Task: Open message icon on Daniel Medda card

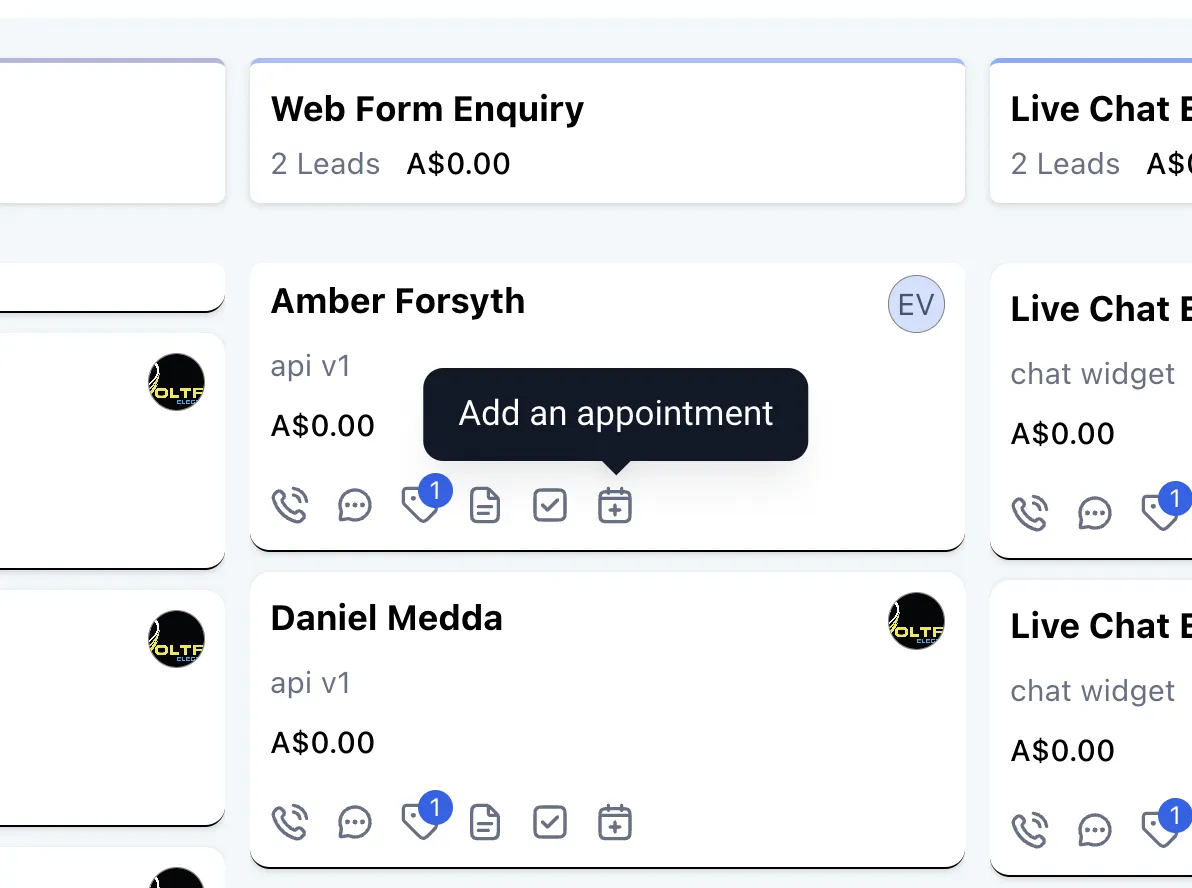Action: tap(355, 822)
